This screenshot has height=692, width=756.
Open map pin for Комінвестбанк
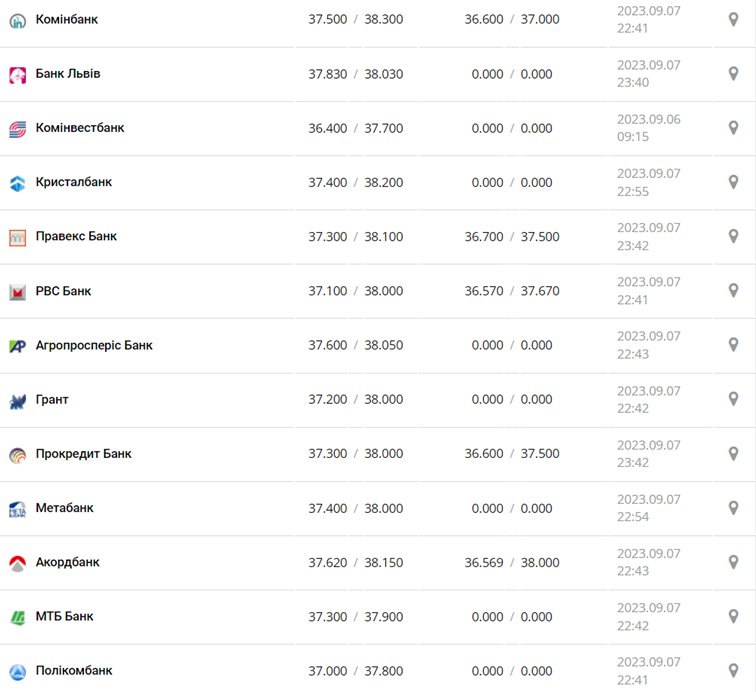(733, 128)
